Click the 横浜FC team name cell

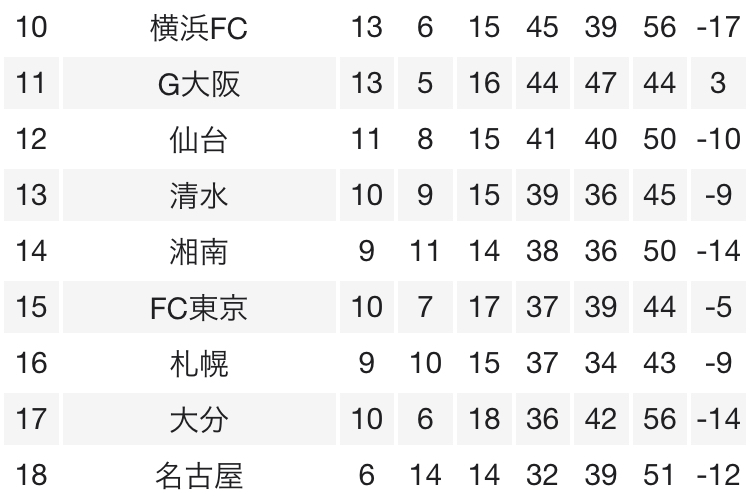tap(199, 27)
